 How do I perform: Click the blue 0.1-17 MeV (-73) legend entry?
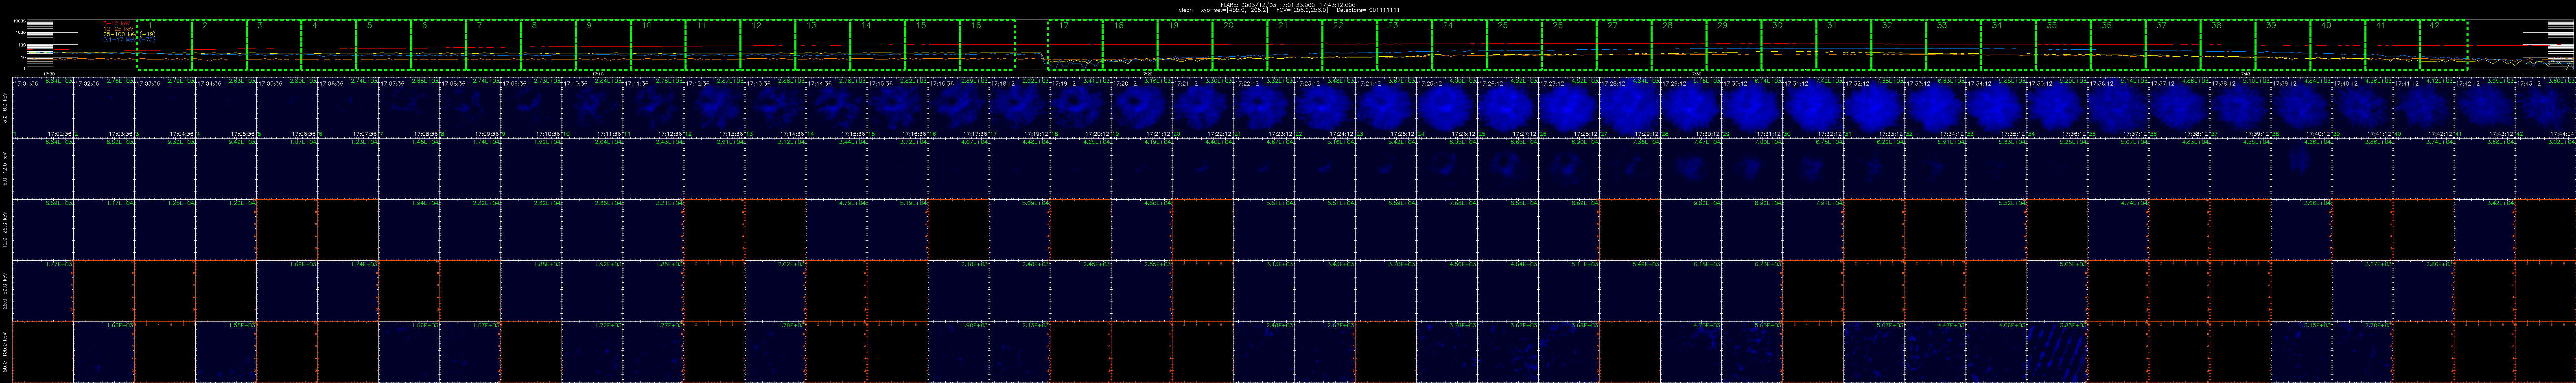129,40
